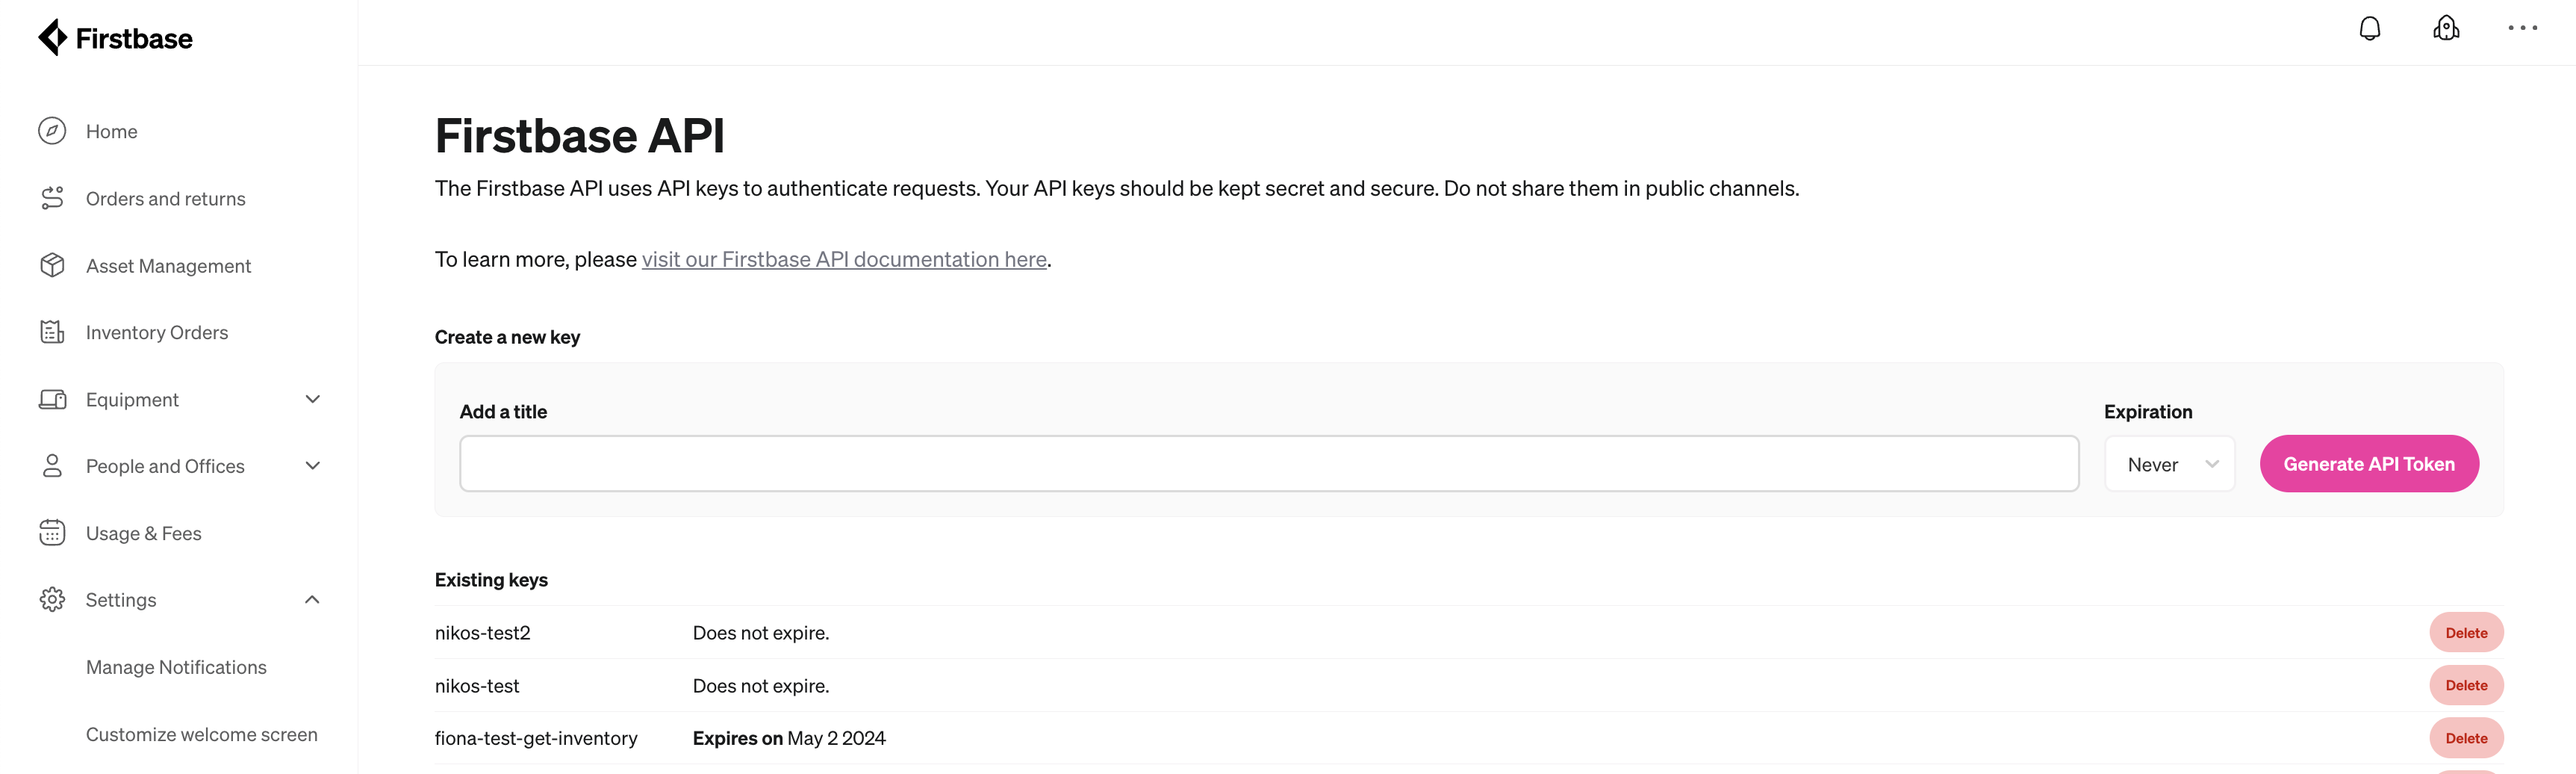The image size is (2576, 774).
Task: Open Customize welcome screen page
Action: pos(202,734)
